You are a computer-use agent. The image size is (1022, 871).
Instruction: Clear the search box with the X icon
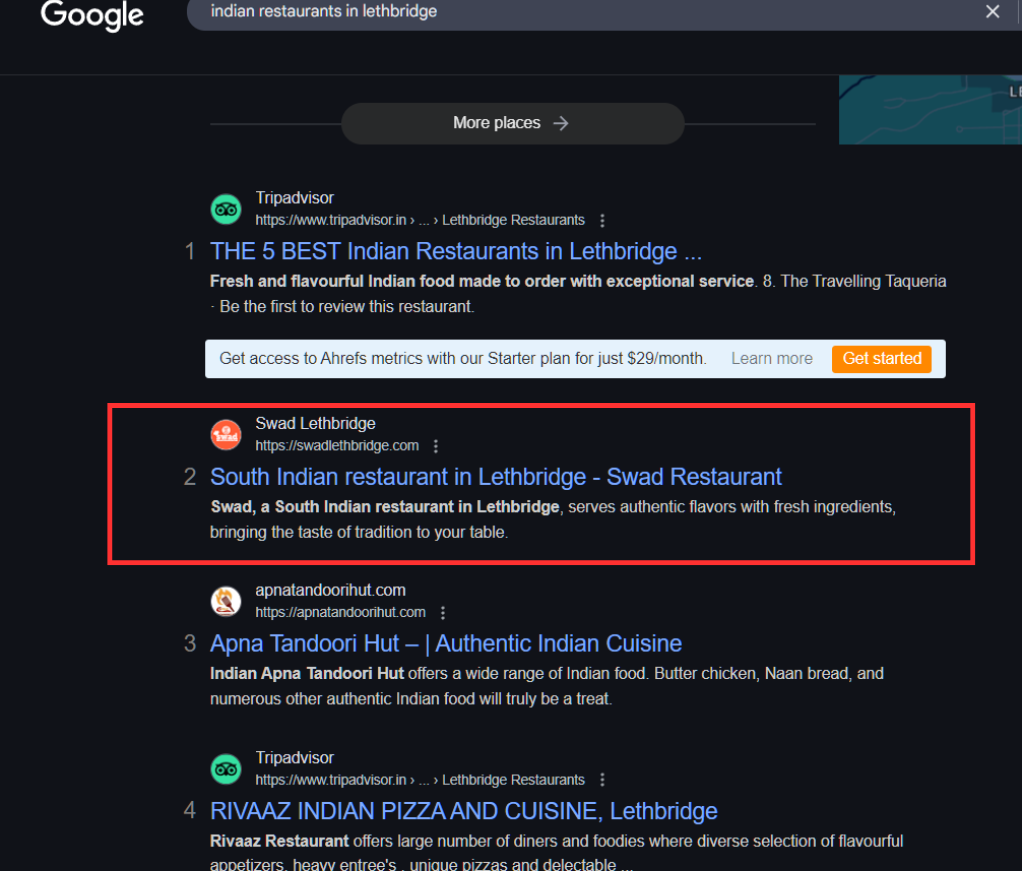992,12
